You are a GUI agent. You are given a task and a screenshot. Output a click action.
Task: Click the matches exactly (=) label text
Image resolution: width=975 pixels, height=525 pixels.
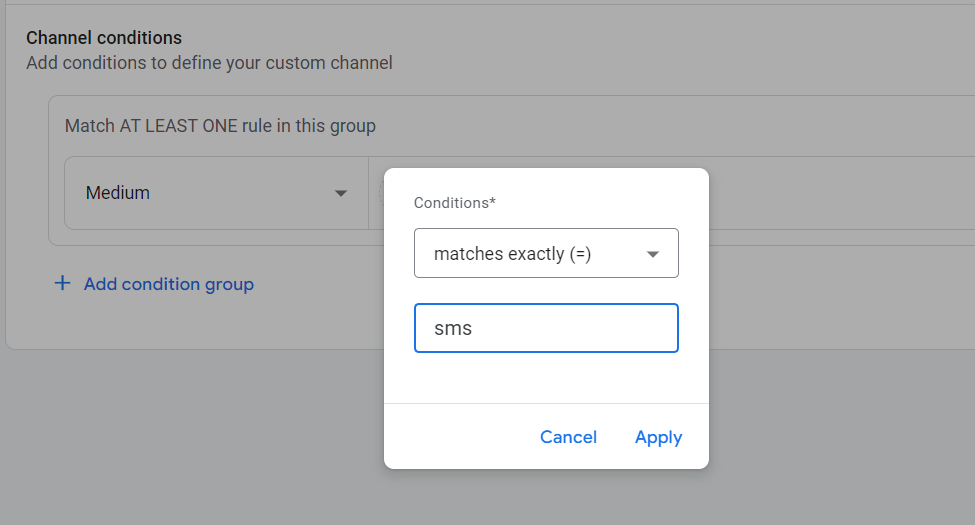click(x=512, y=254)
